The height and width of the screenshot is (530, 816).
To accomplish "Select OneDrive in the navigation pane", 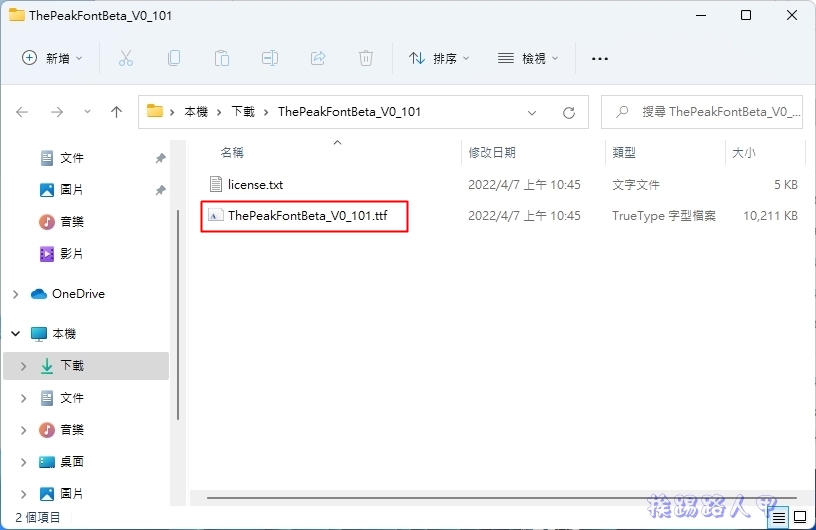I will click(x=78, y=294).
